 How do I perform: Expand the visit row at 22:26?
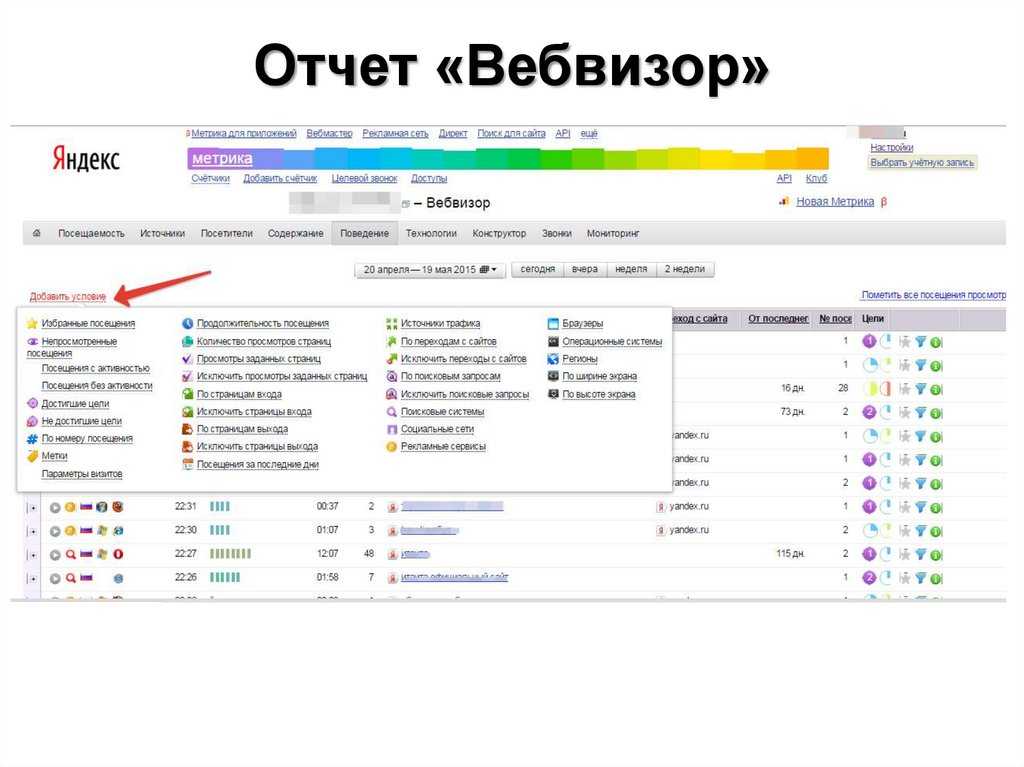tap(31, 579)
